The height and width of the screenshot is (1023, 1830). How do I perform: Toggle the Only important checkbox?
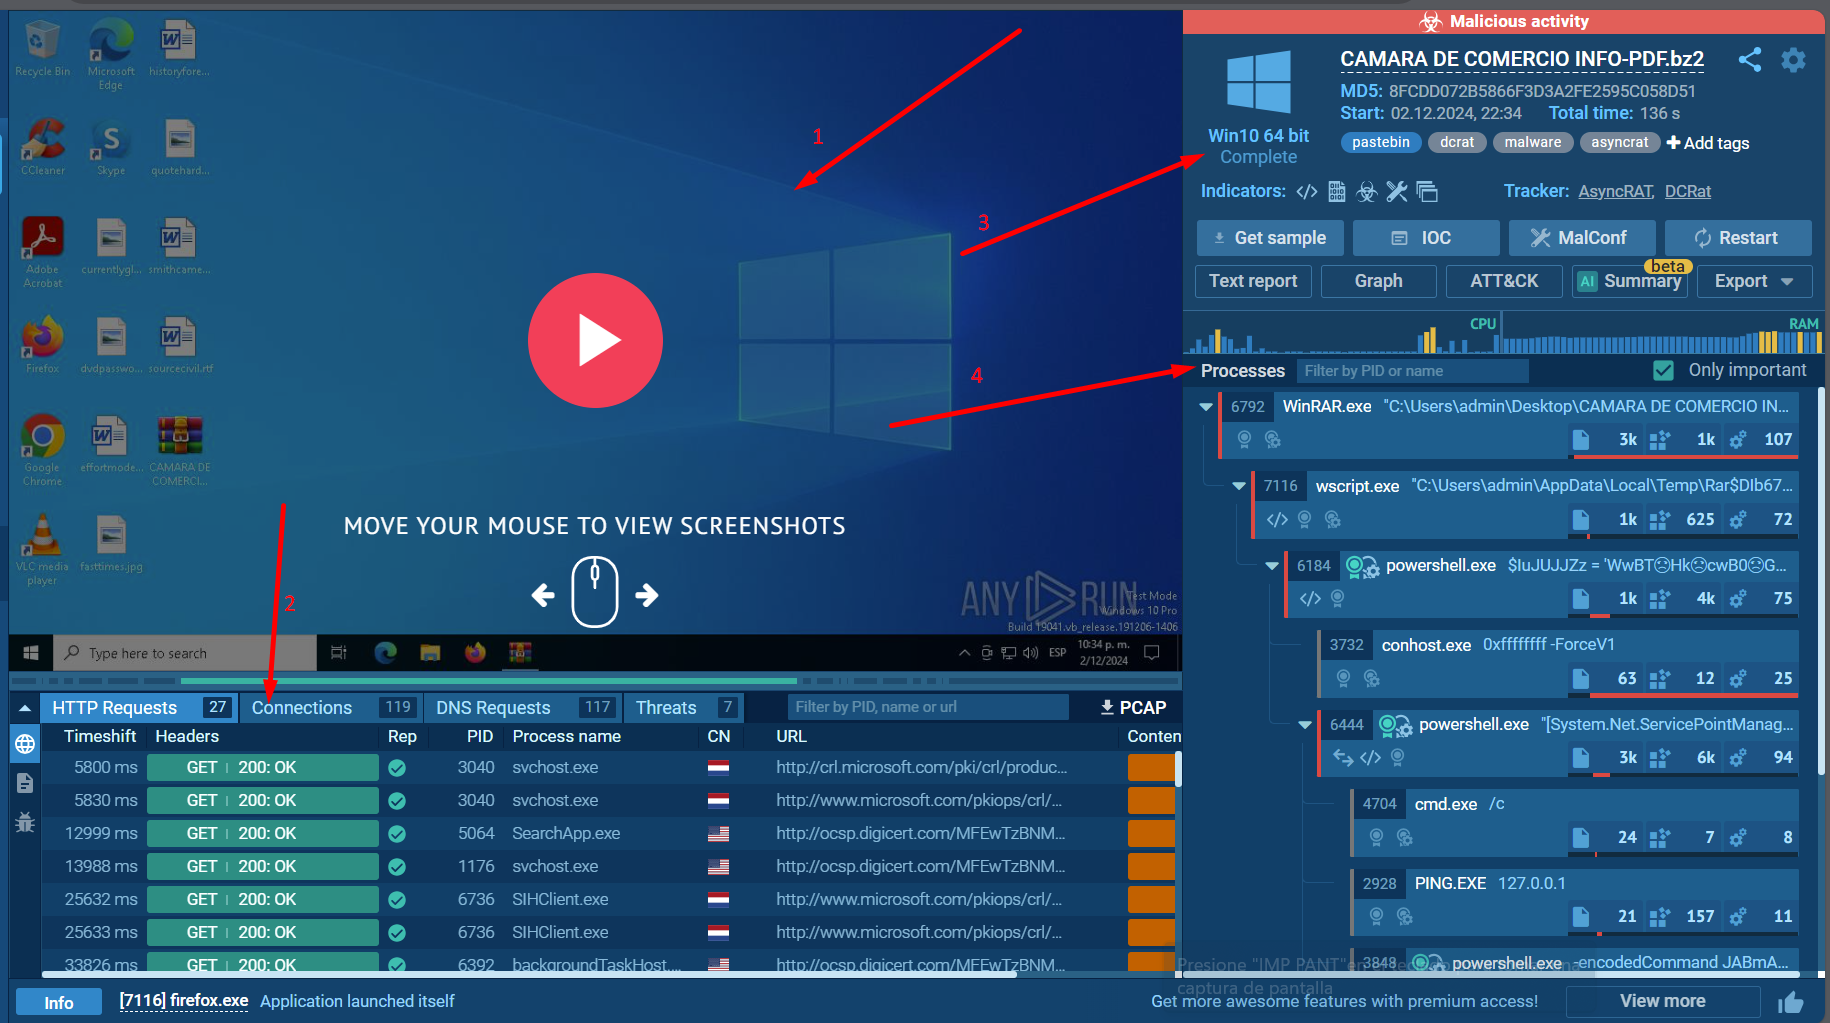(x=1664, y=370)
